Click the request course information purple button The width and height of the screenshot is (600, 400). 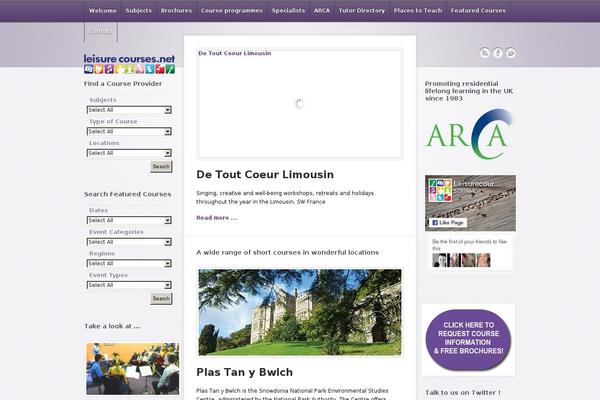tap(468, 340)
